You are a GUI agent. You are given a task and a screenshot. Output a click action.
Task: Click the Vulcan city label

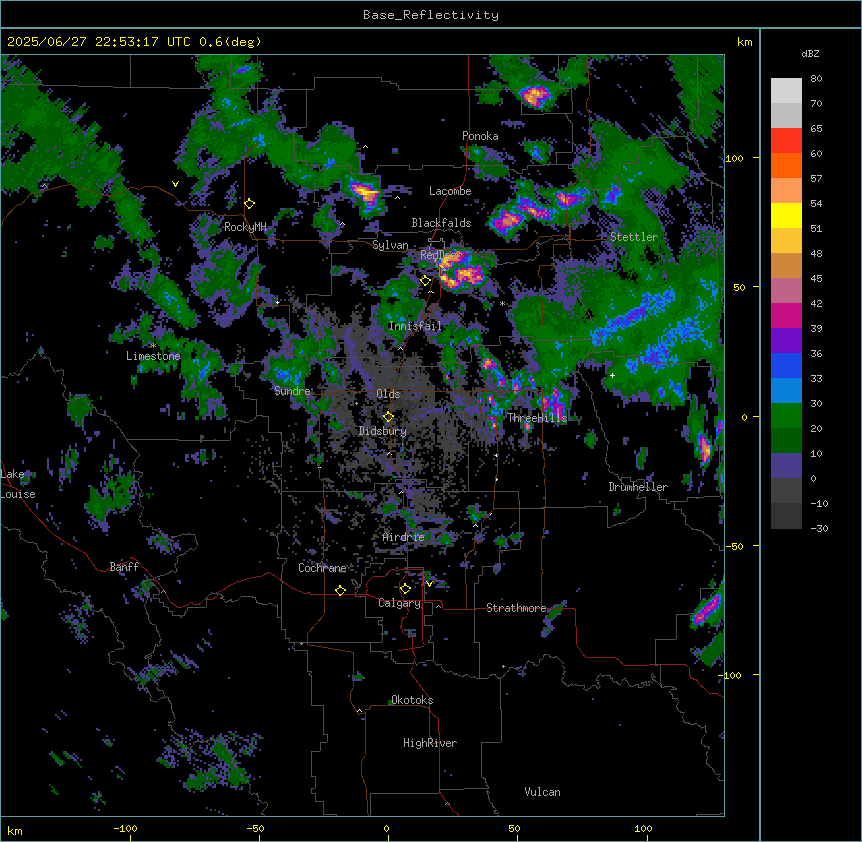click(x=543, y=792)
